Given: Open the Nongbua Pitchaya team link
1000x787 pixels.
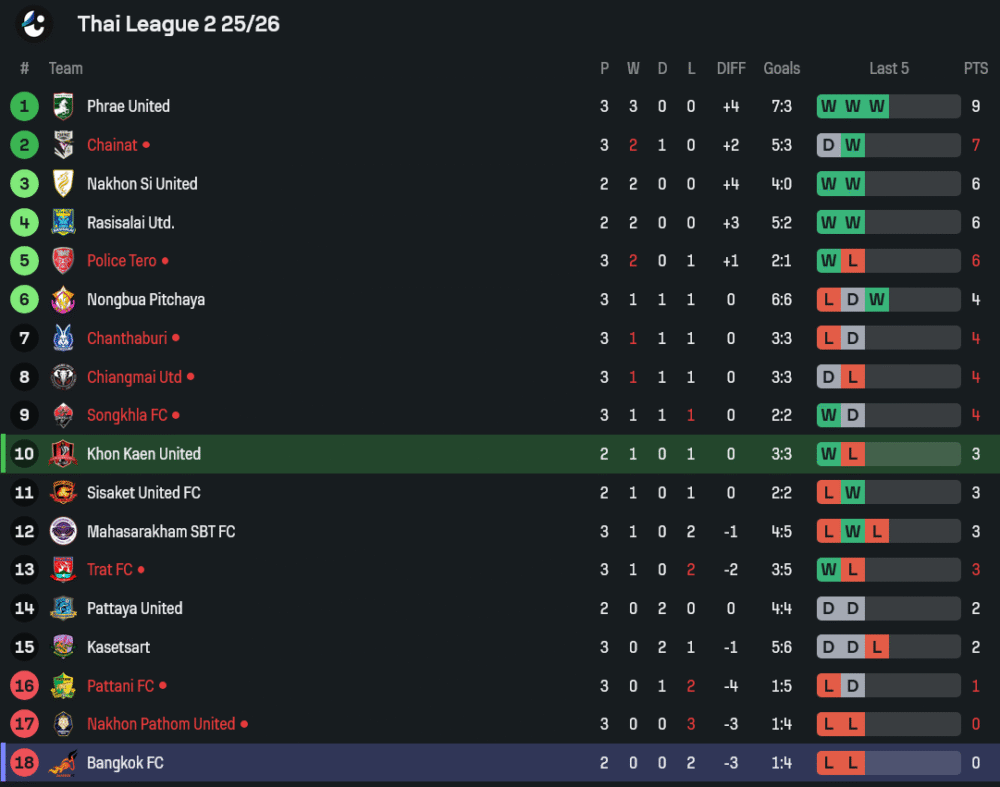Looking at the screenshot, I should tap(146, 299).
